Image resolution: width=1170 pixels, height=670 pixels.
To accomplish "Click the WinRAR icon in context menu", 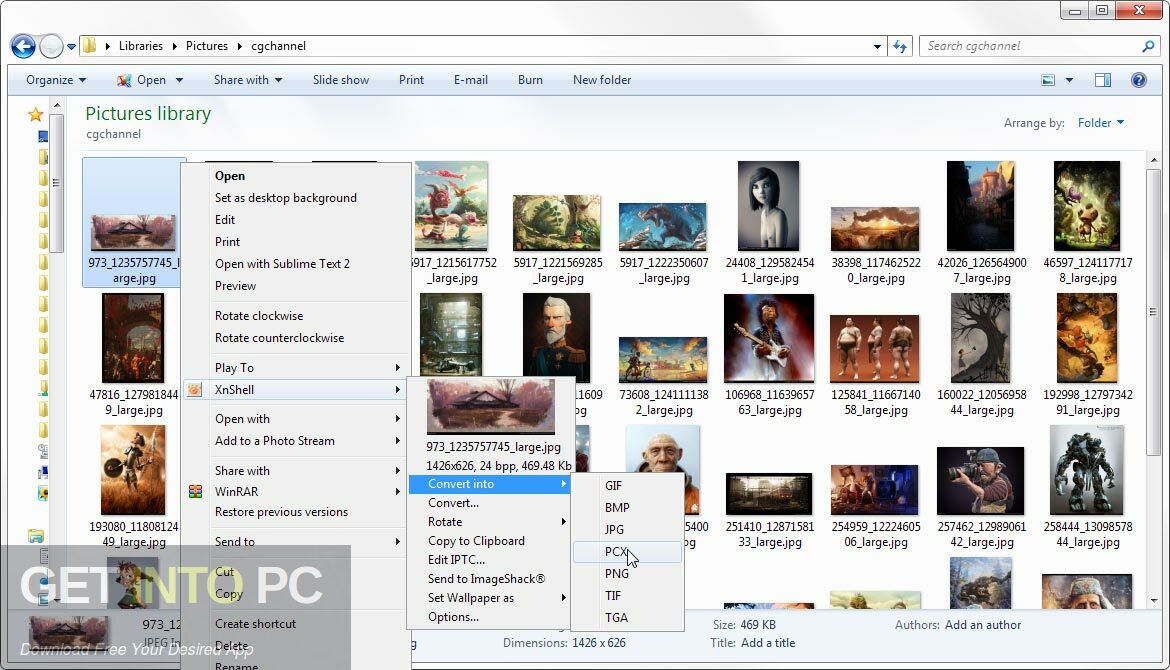I will (x=195, y=491).
